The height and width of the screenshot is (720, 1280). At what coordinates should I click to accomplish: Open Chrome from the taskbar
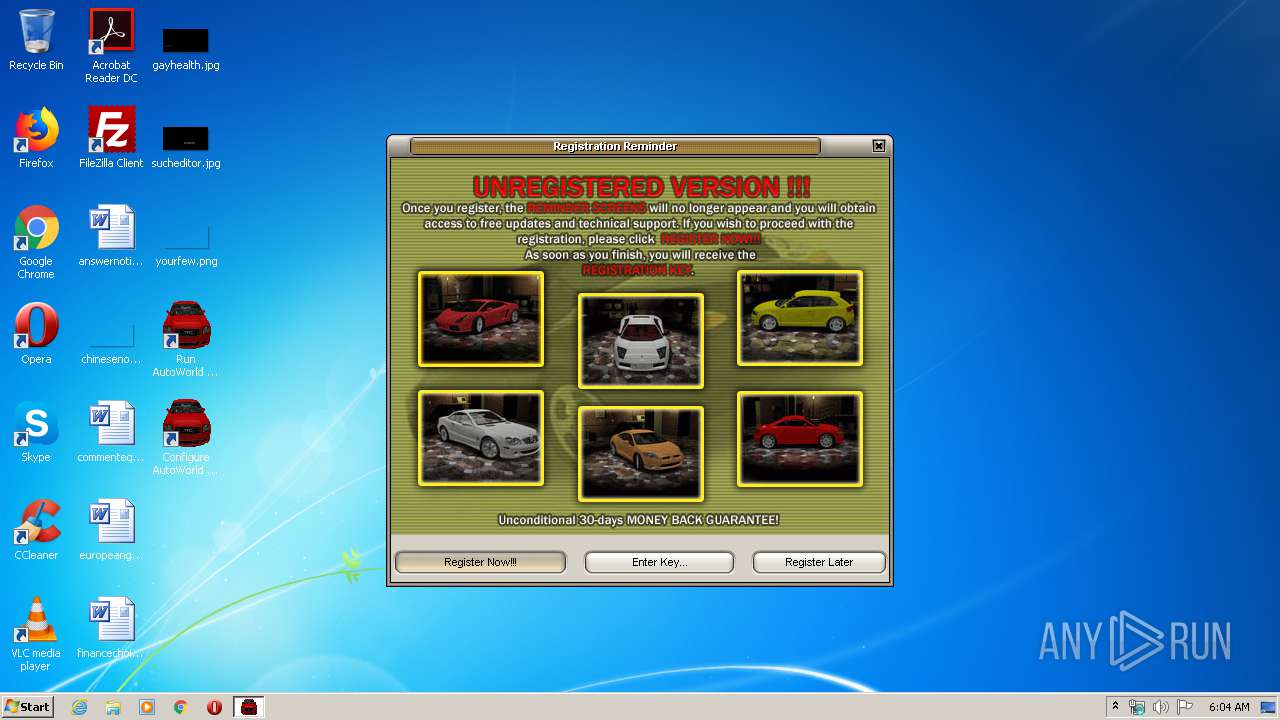tap(181, 707)
